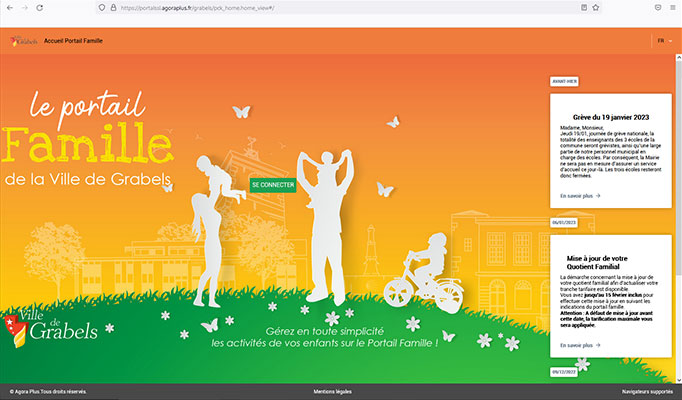Click the reader view icon in address bar

coord(584,7)
